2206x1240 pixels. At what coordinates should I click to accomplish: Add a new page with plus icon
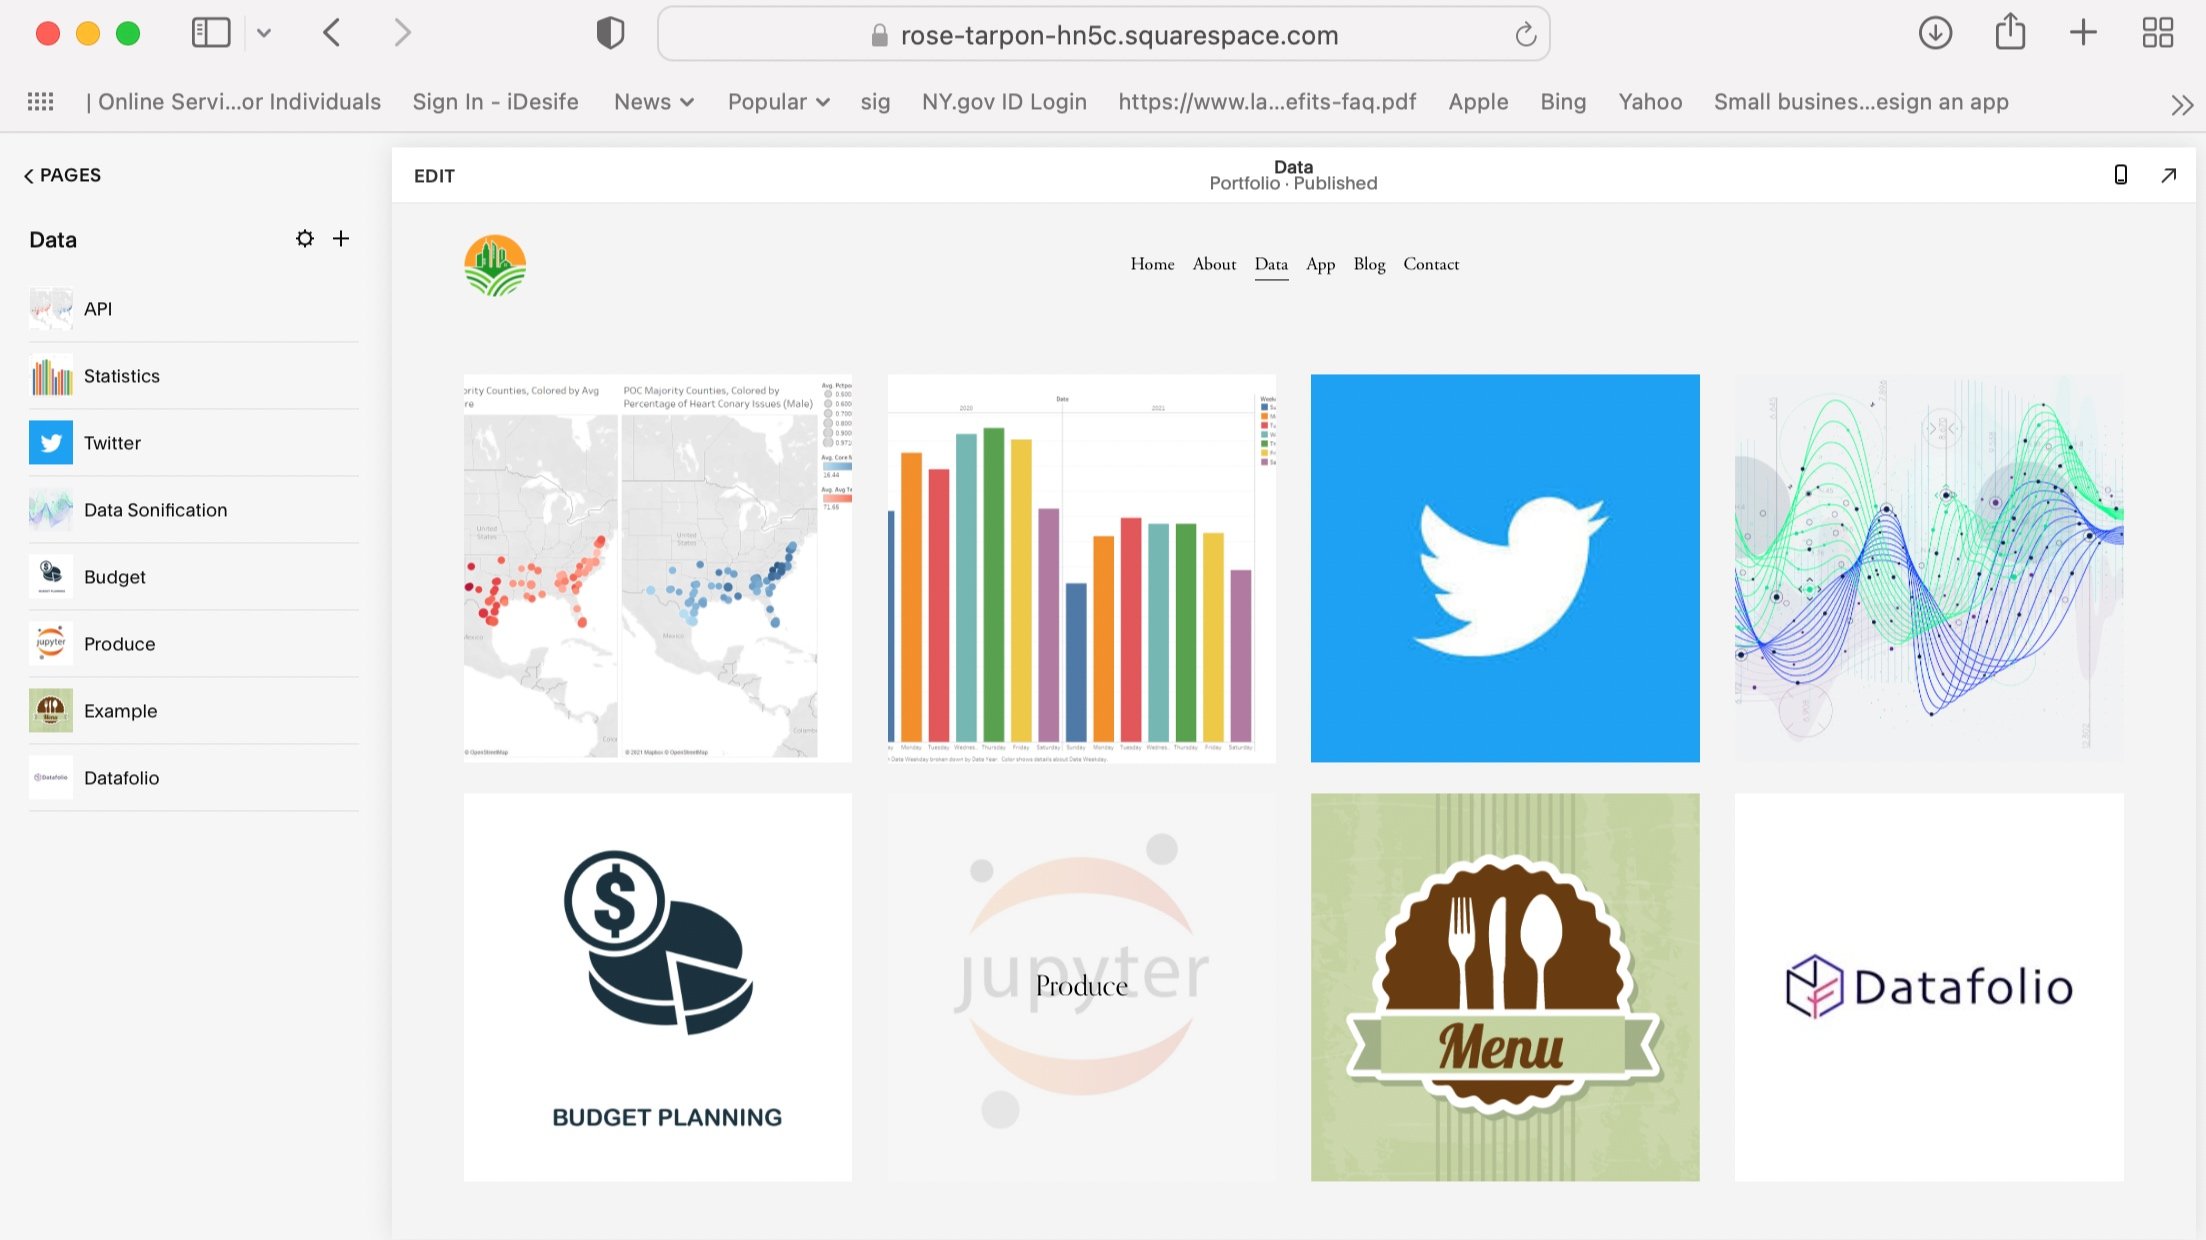(341, 238)
